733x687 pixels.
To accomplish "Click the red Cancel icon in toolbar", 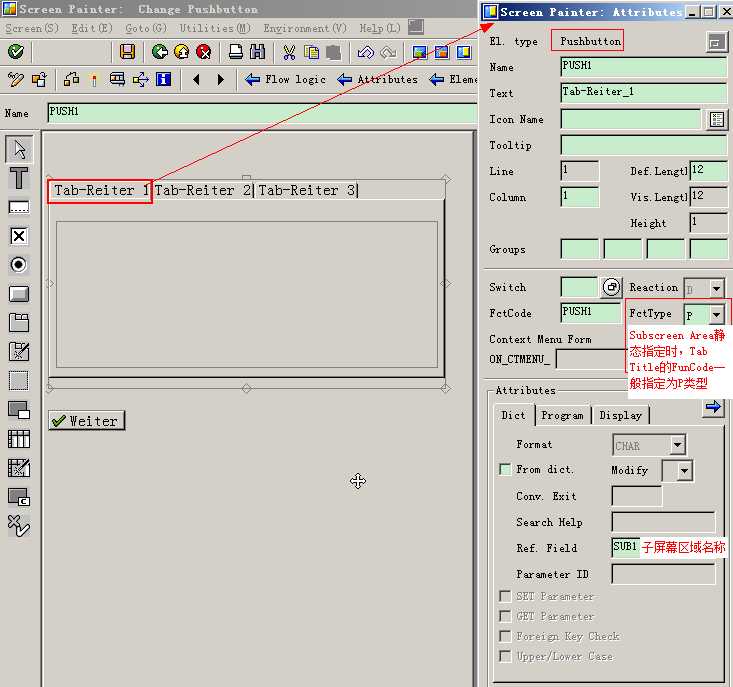I will coord(204,51).
